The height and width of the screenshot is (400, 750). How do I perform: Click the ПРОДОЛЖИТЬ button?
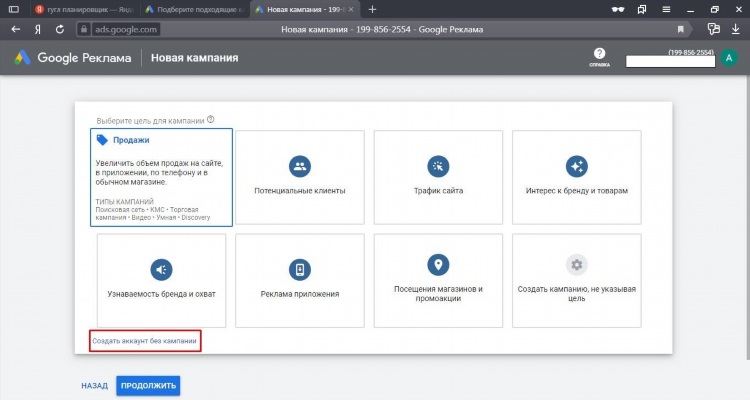148,385
